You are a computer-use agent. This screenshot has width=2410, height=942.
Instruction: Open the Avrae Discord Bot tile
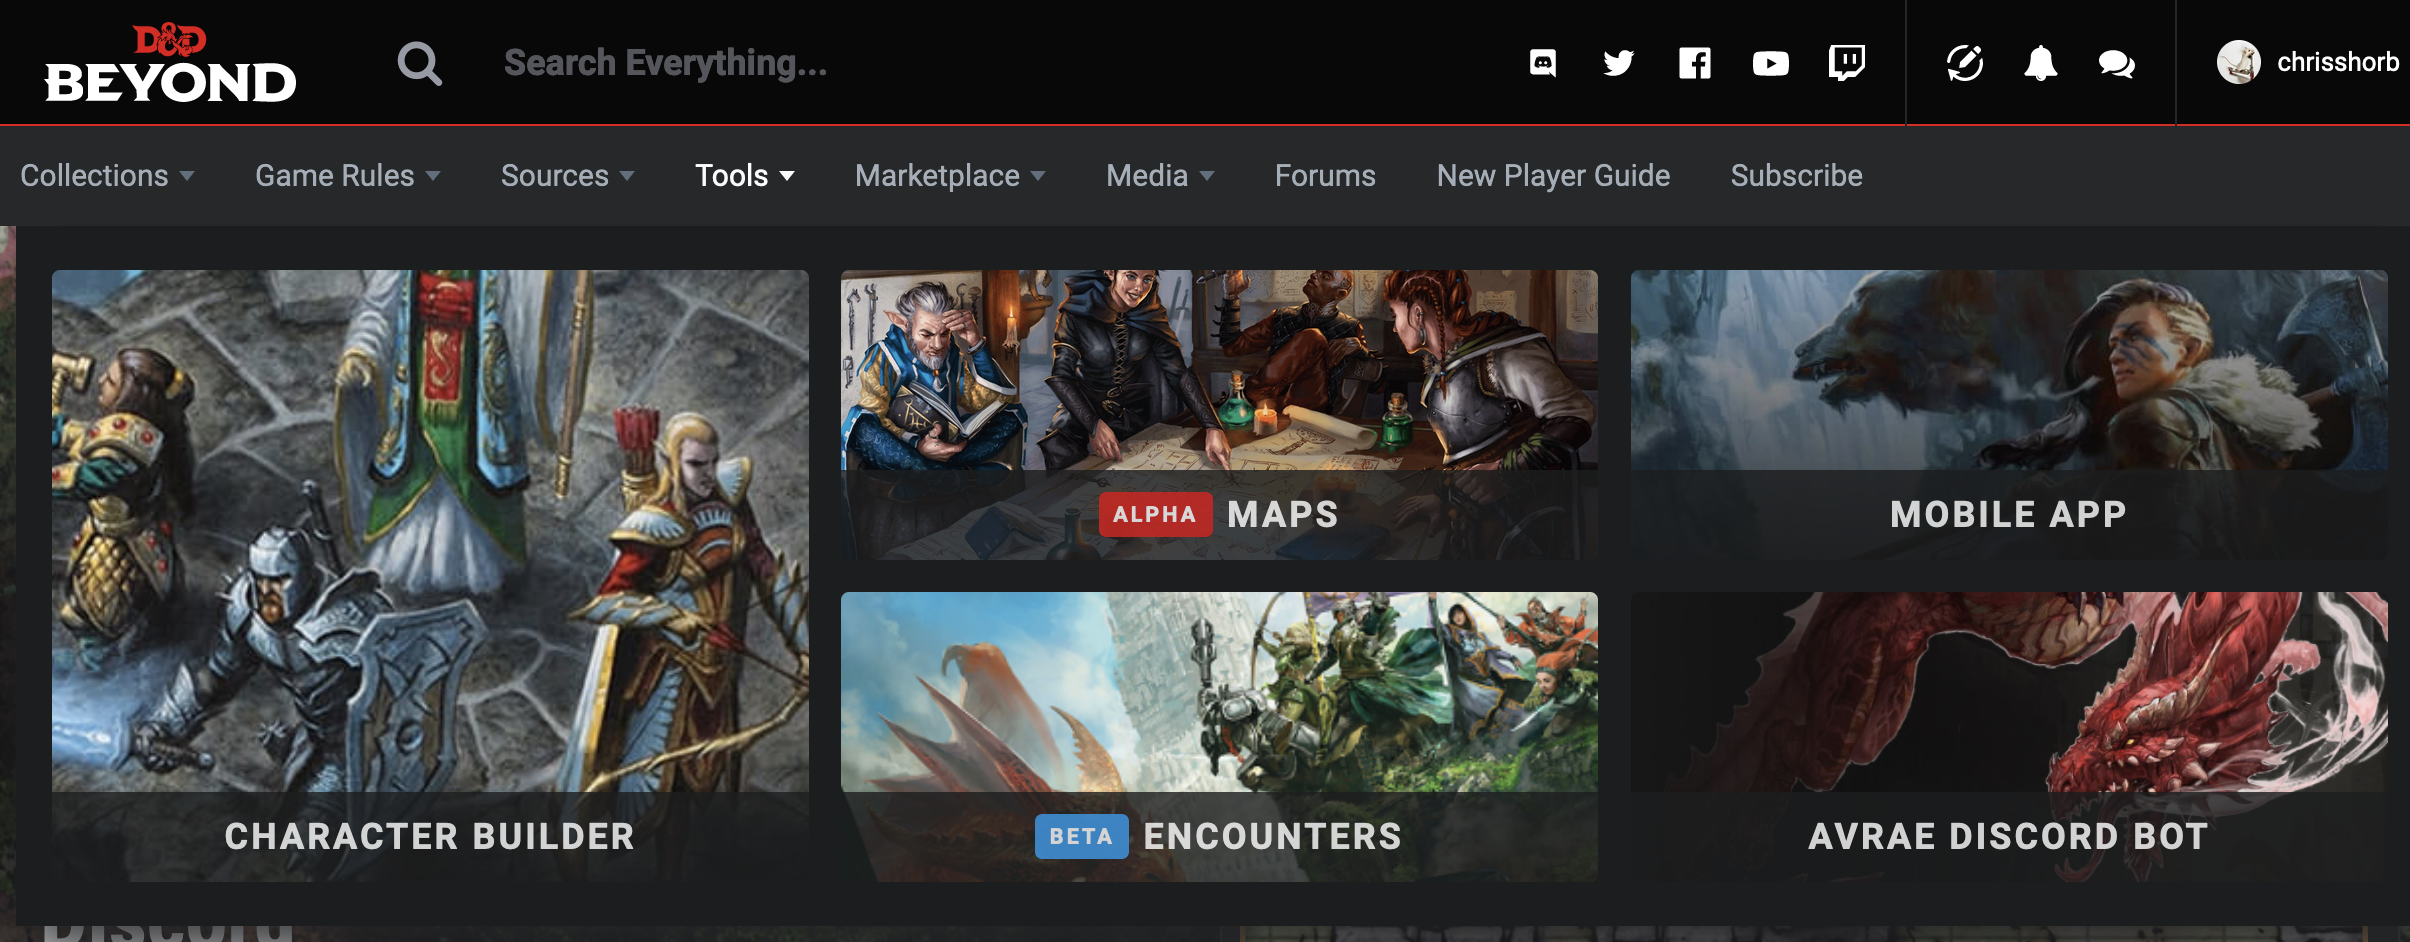tap(2009, 737)
